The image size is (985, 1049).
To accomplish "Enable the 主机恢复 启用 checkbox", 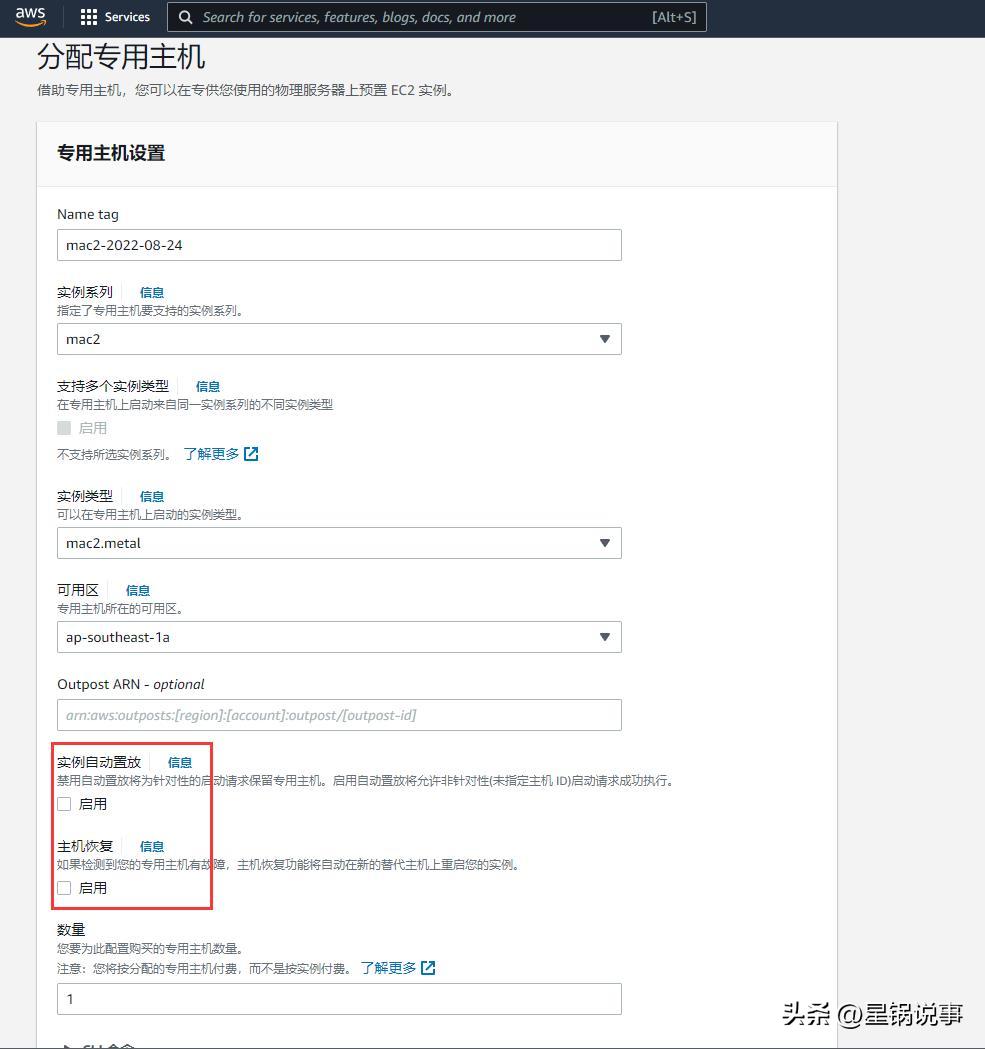I will tap(63, 887).
